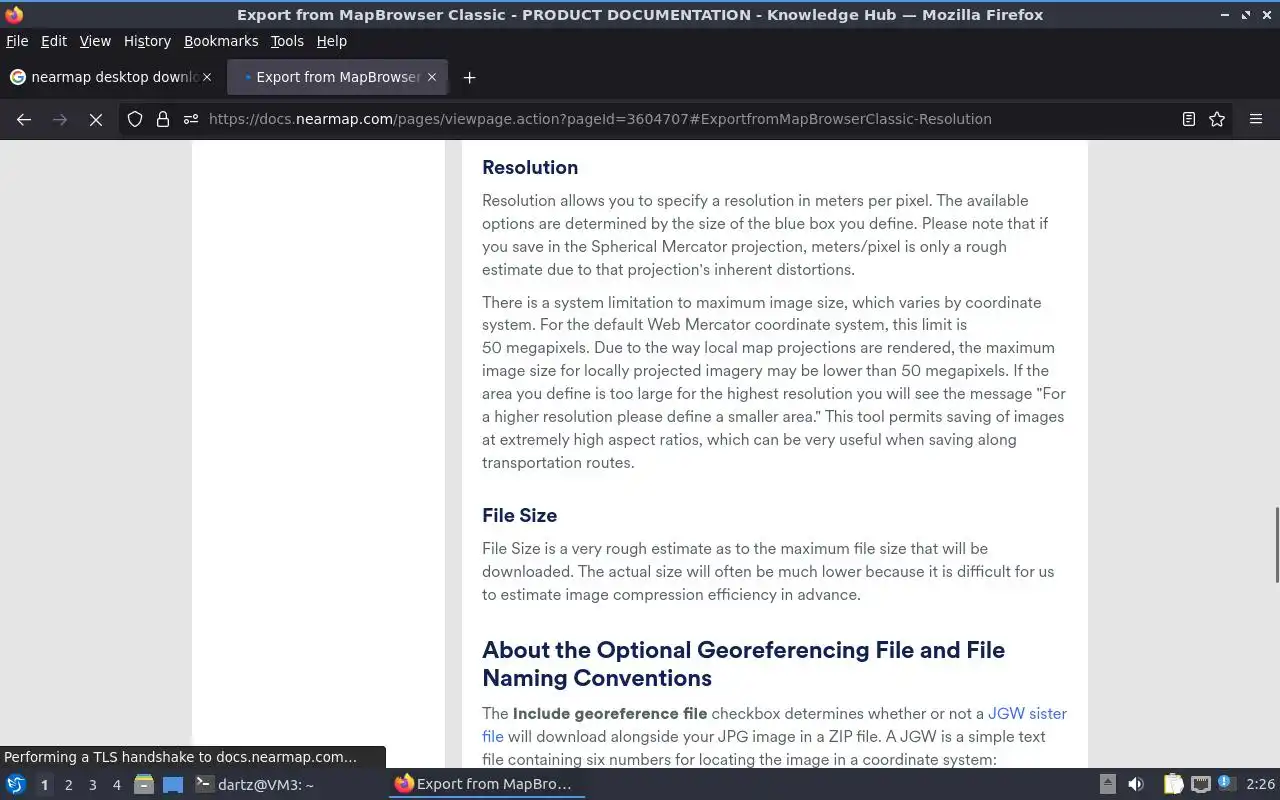Image resolution: width=1280 pixels, height=800 pixels.
Task: Open tracking protection shield icon
Action: [x=135, y=119]
